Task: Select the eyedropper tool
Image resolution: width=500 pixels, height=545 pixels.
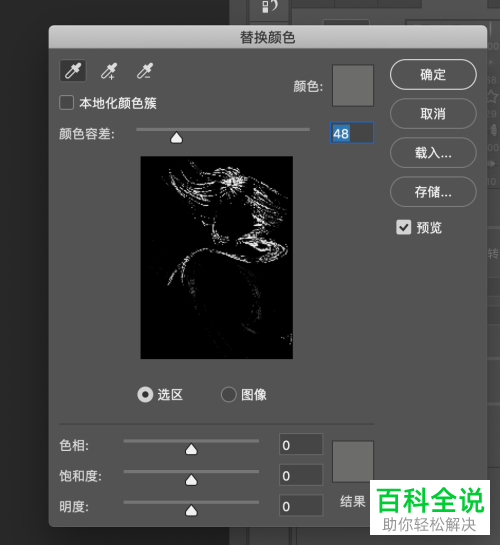Action: click(73, 71)
